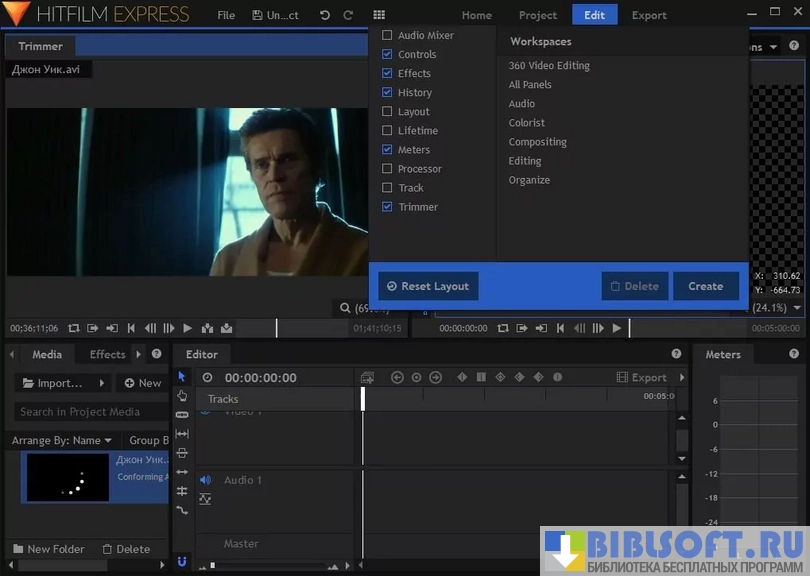Switch to the Project tab
This screenshot has height=576, width=810.
(538, 15)
